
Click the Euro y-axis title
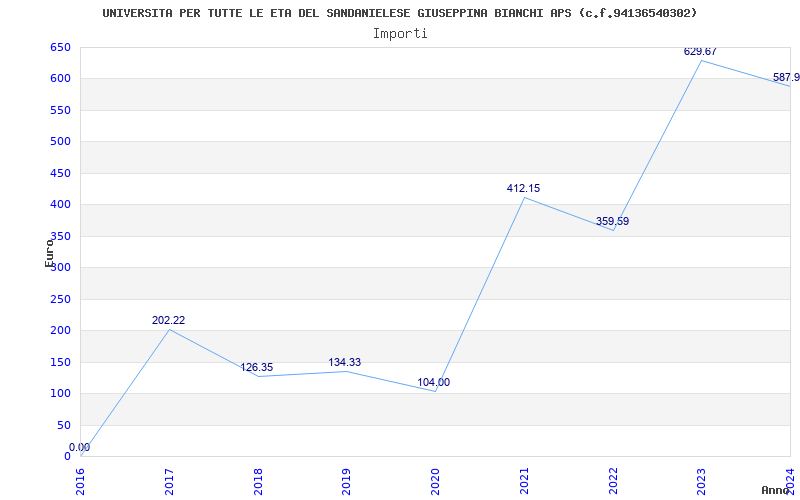(x=49, y=253)
